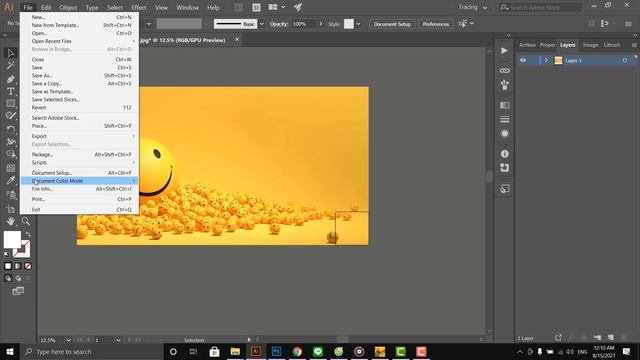Set fill mode to Gradient
This screenshot has width=640, height=360.
coord(18,266)
